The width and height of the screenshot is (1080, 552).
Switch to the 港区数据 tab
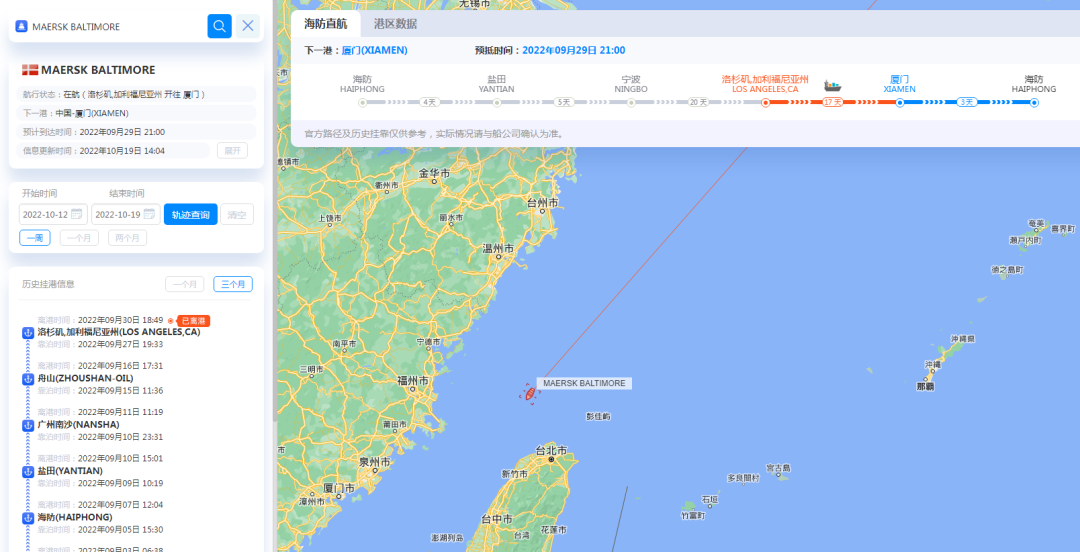pos(395,24)
